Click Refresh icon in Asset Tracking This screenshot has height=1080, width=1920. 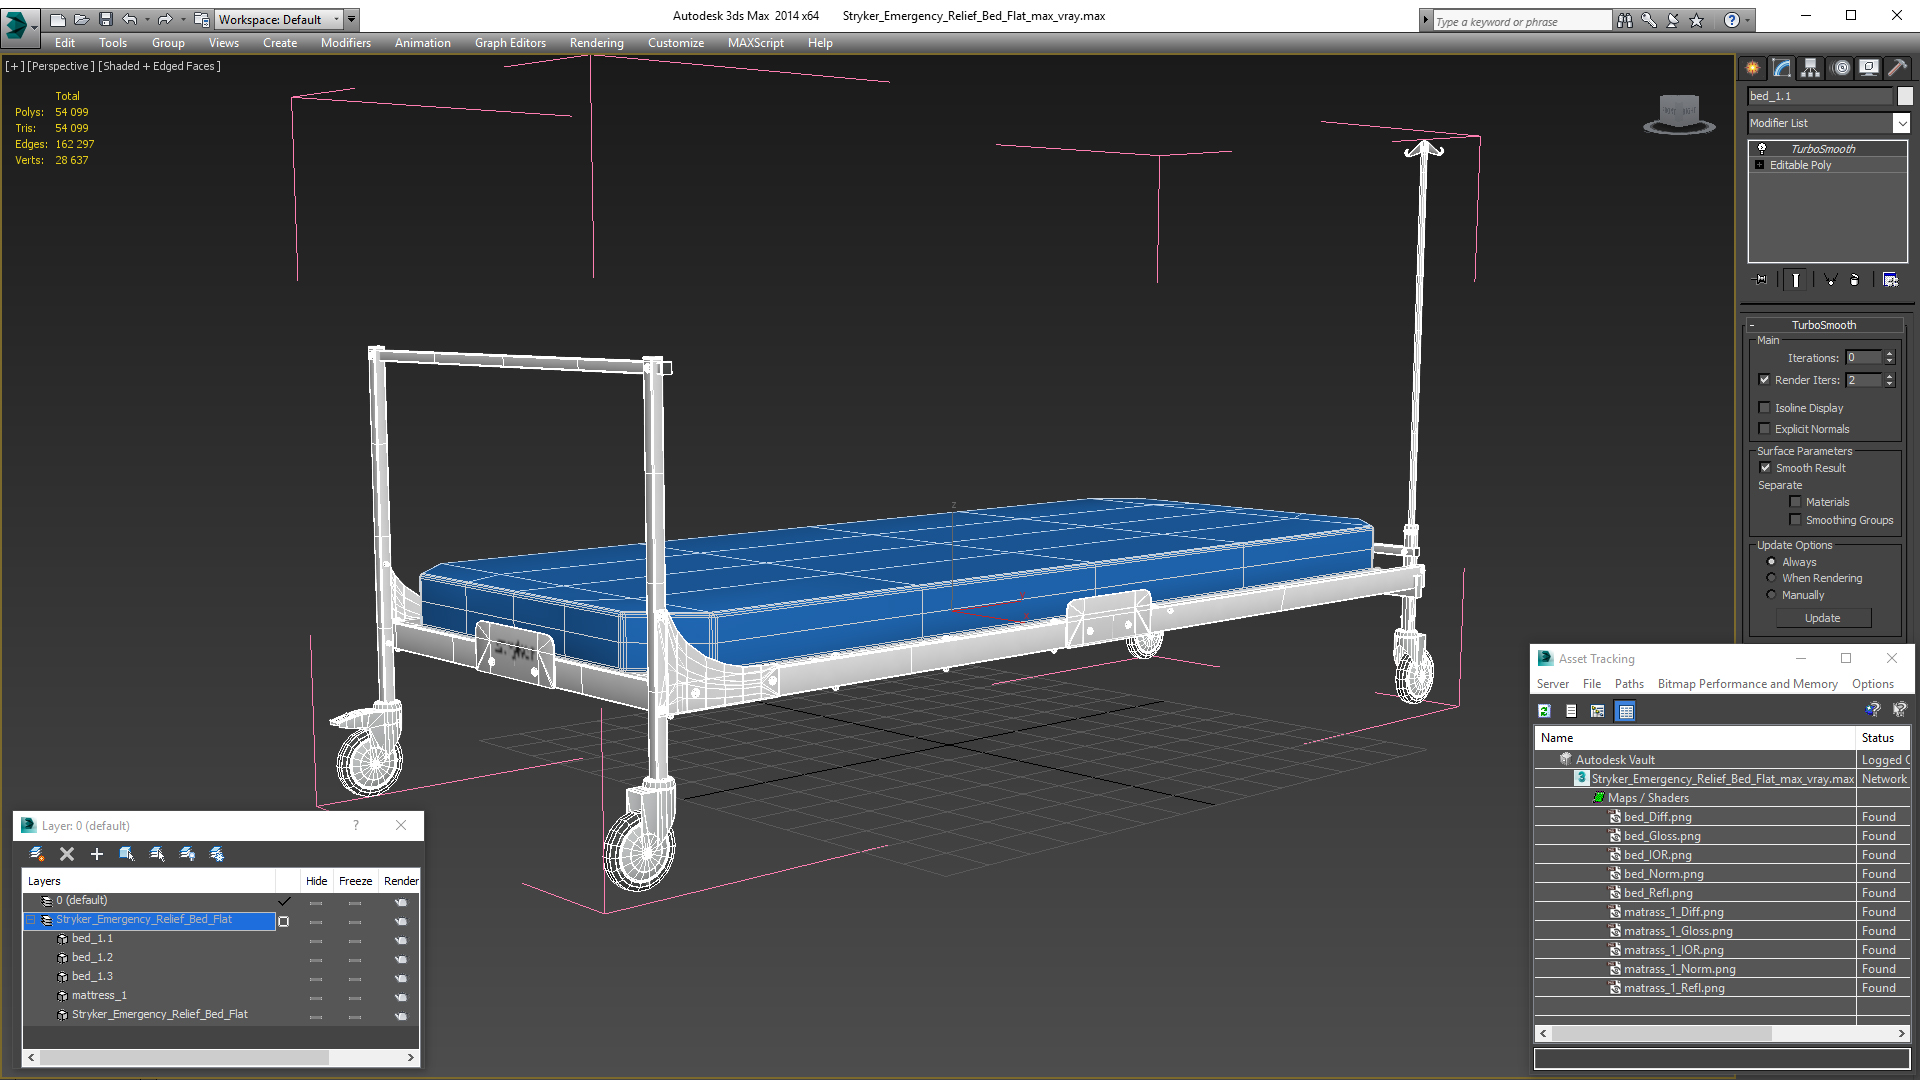pyautogui.click(x=1545, y=711)
